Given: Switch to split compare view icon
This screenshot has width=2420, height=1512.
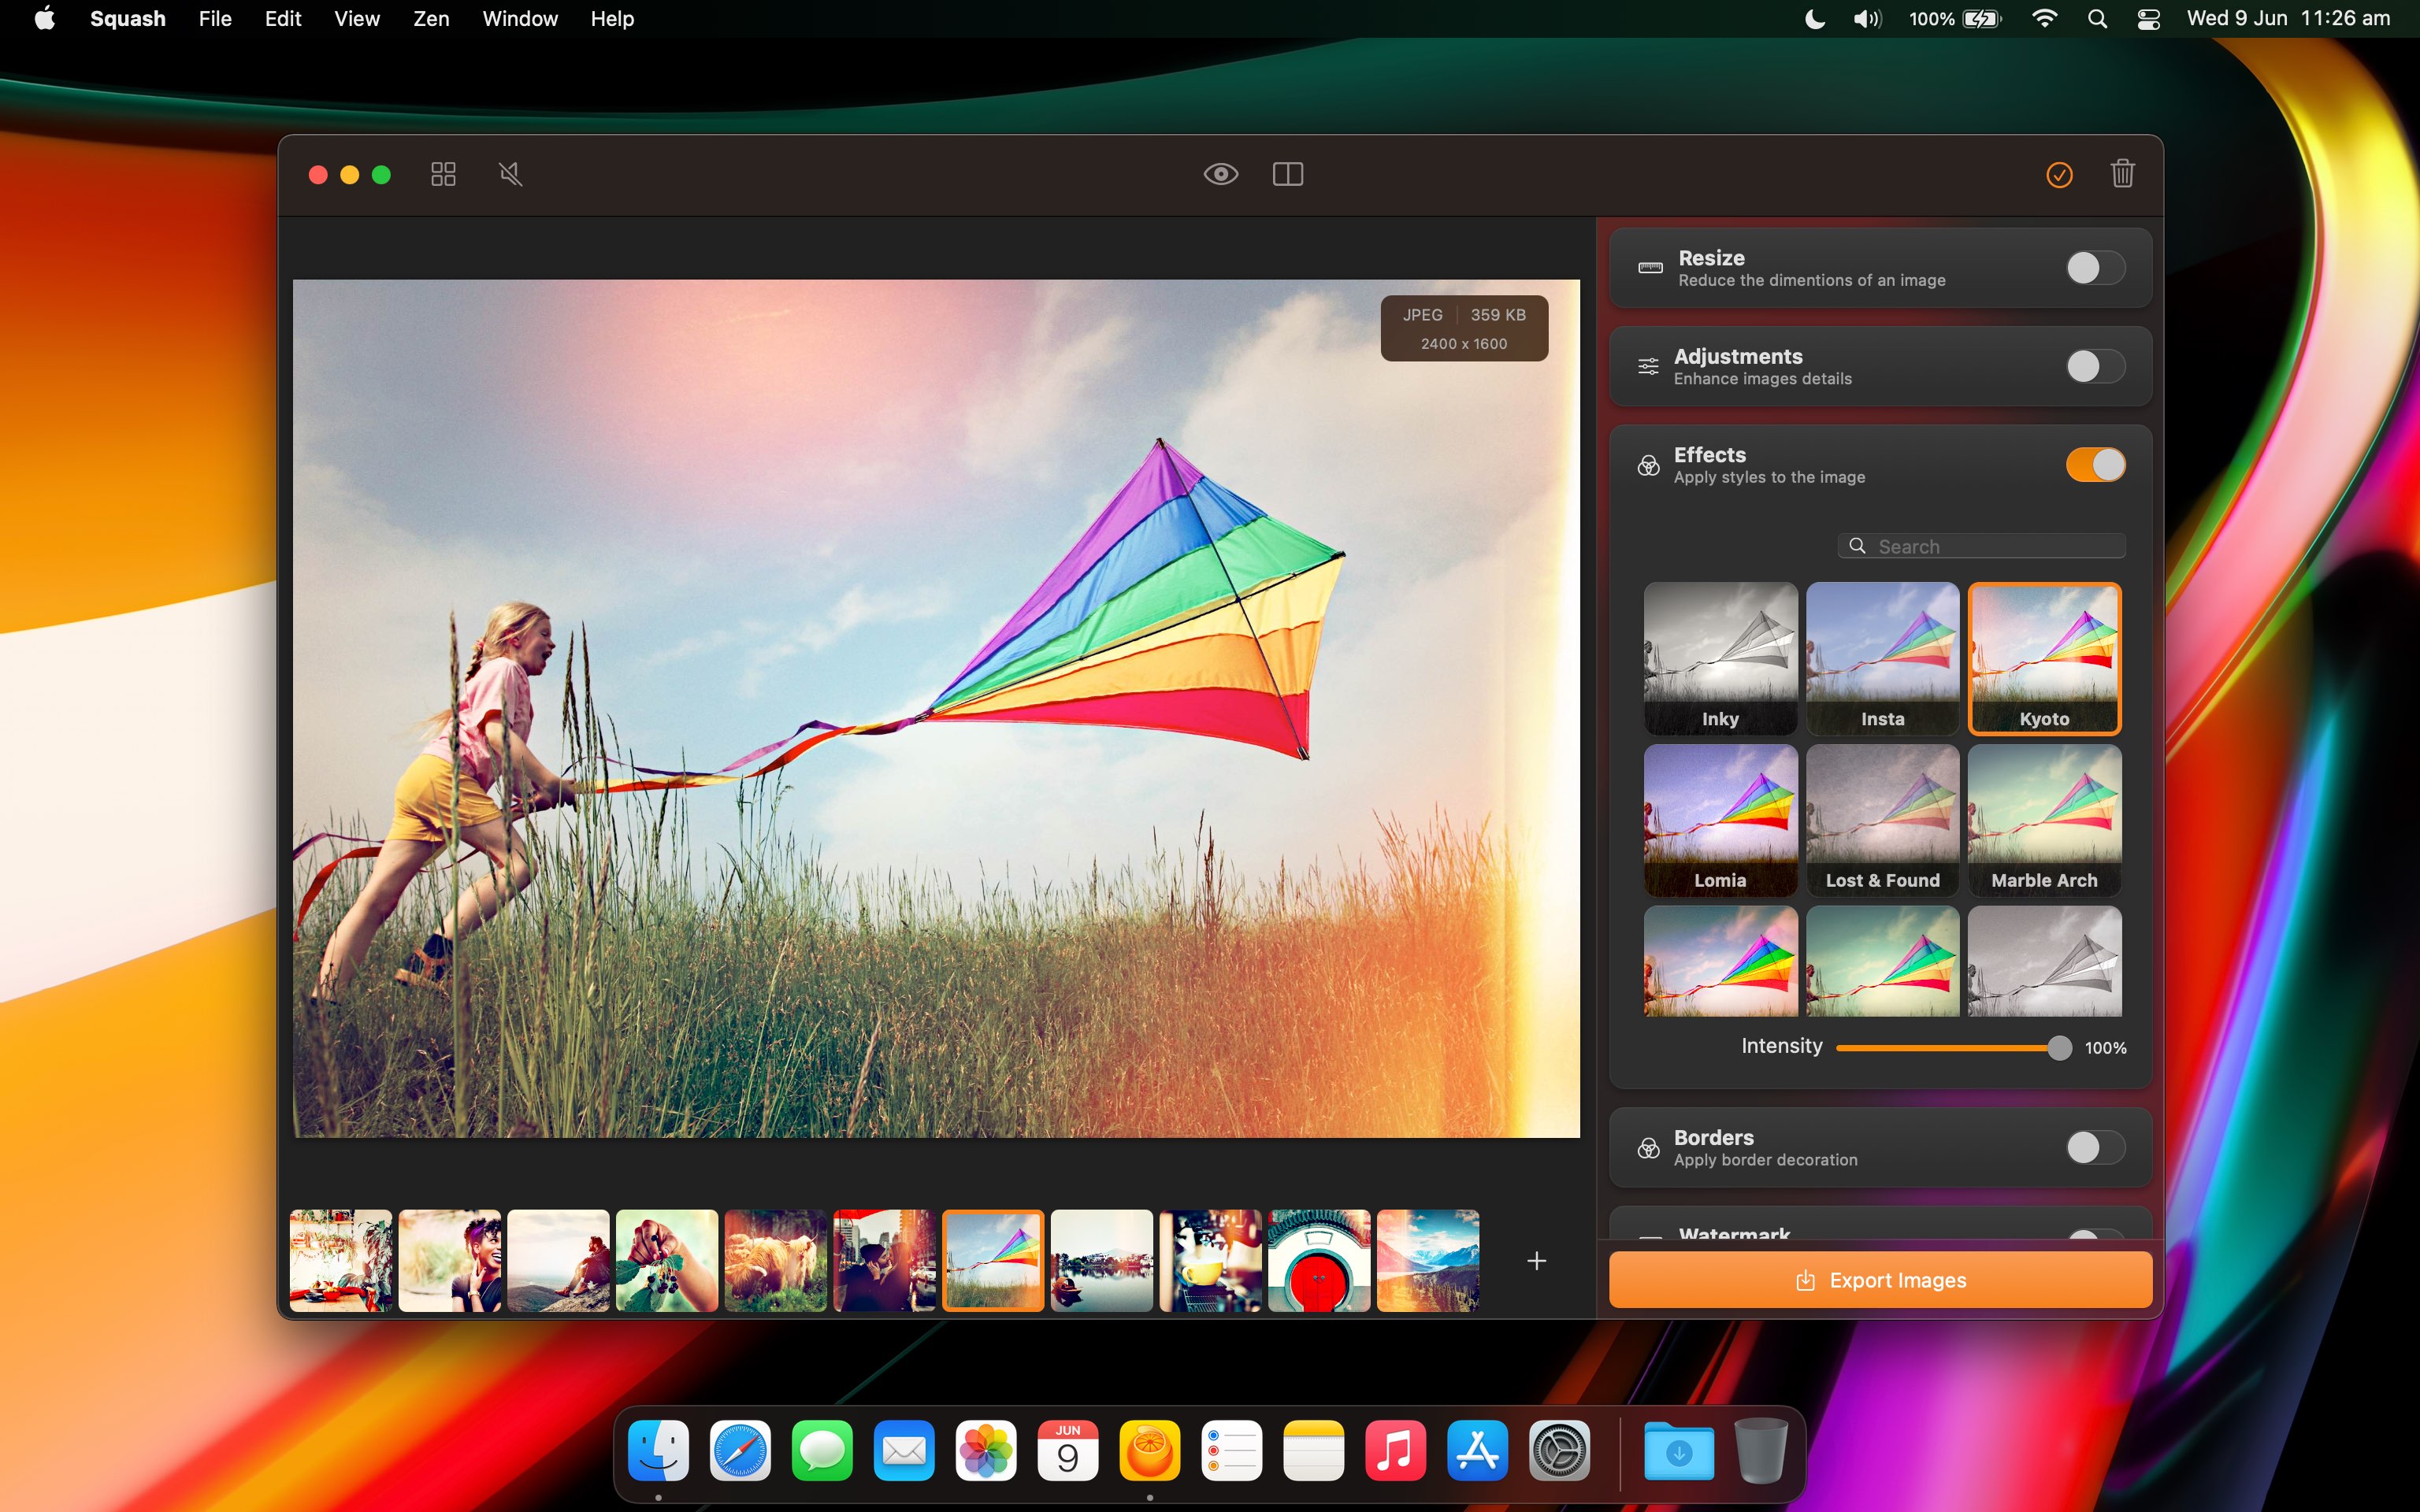Looking at the screenshot, I should [1288, 174].
